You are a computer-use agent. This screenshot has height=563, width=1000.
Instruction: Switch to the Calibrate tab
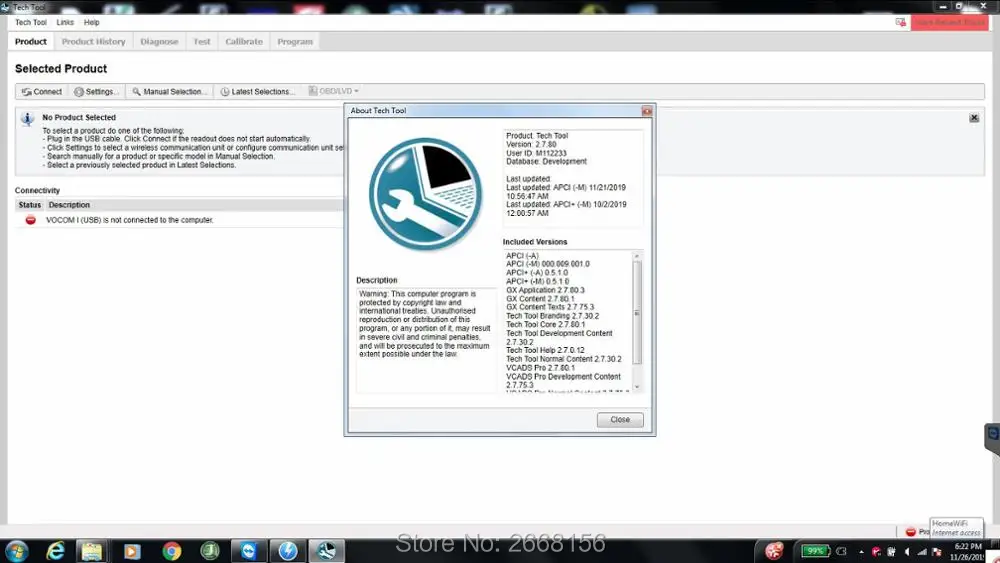tap(244, 41)
